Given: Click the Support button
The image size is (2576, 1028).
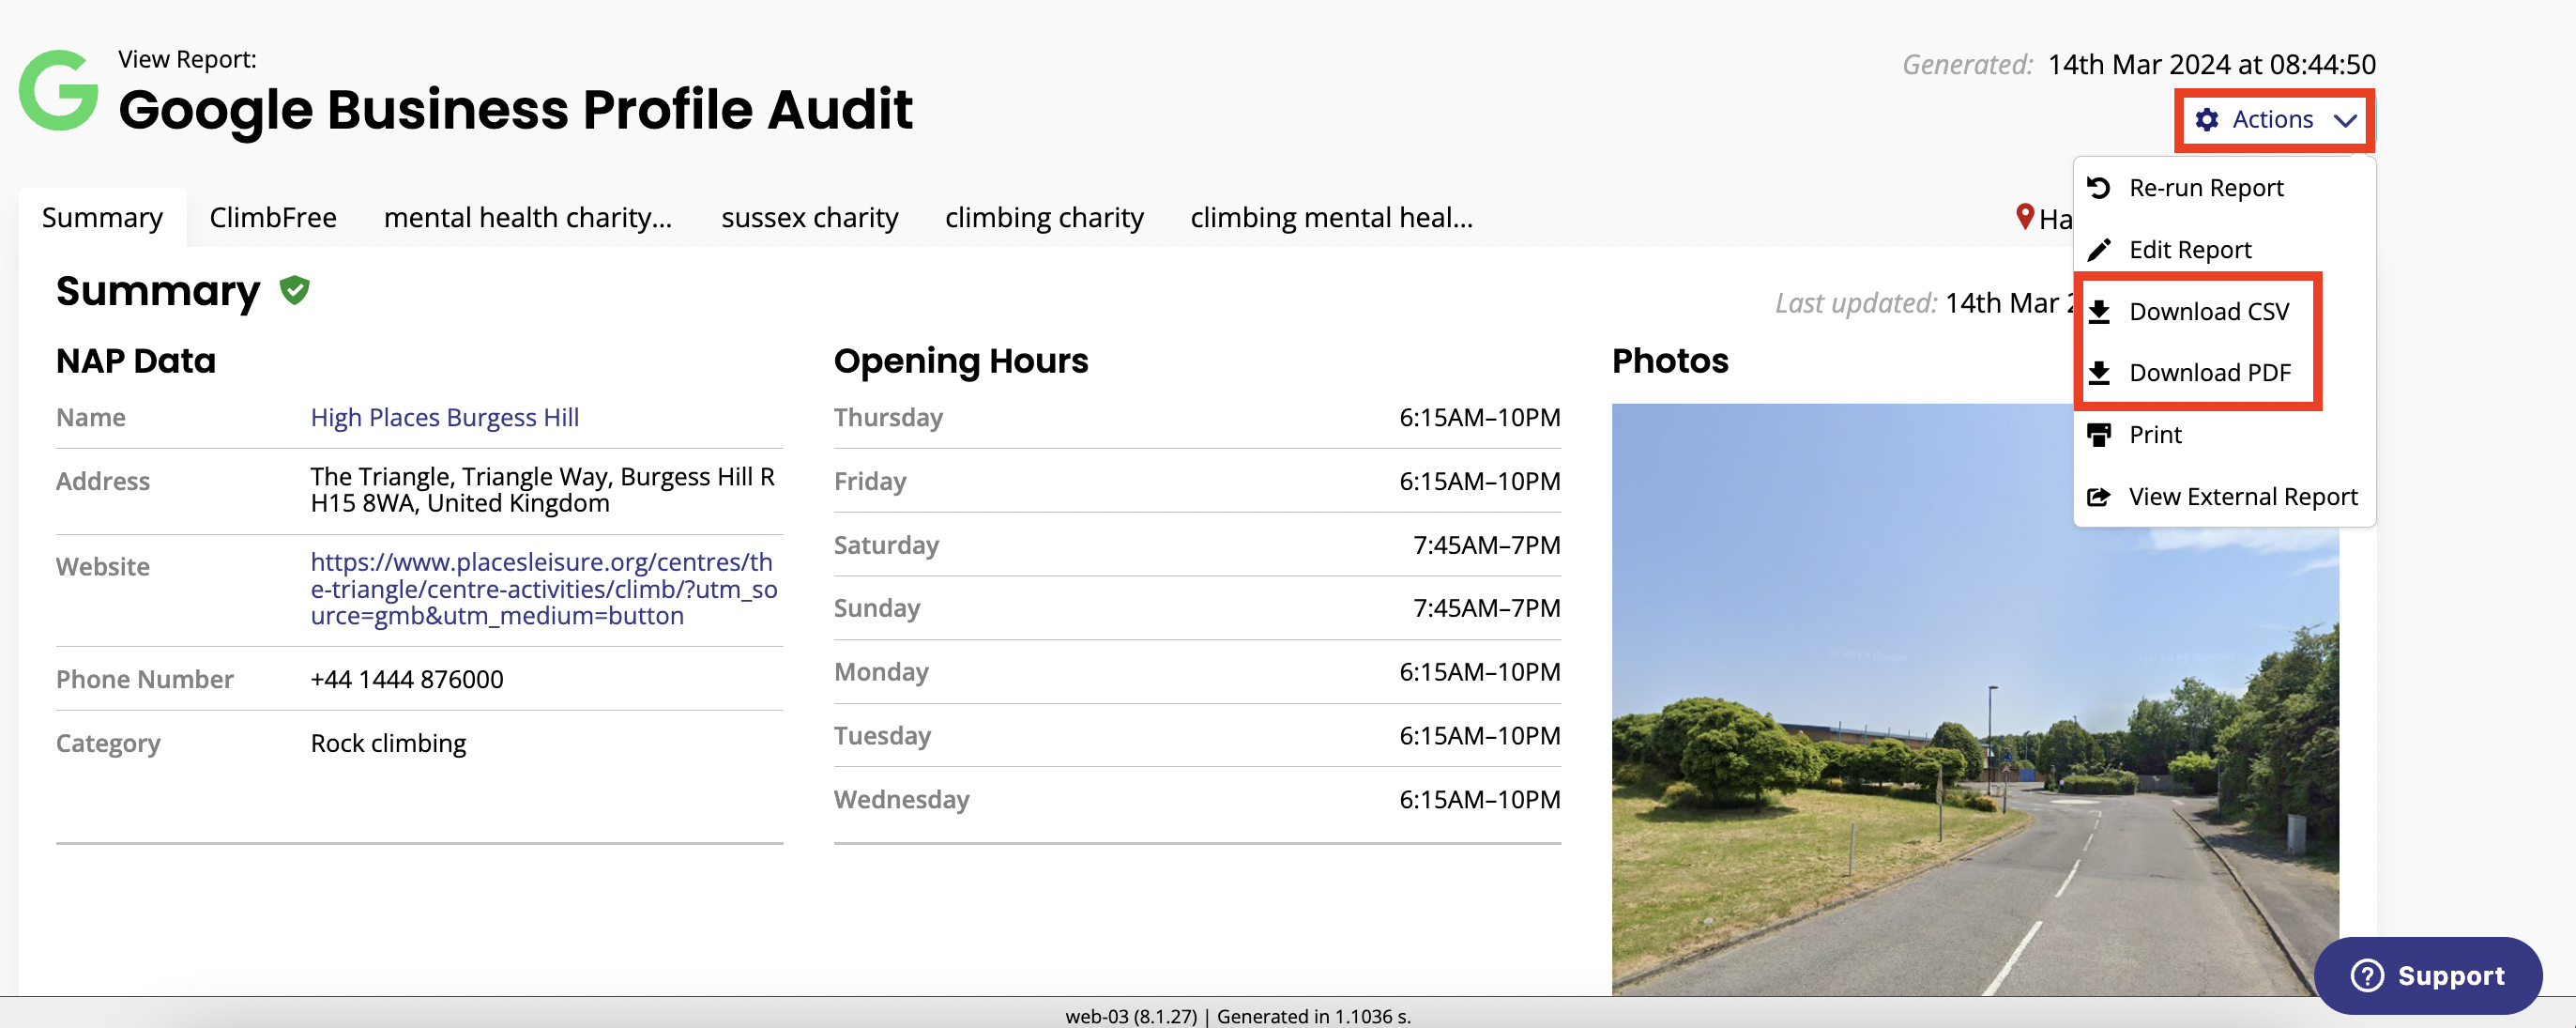Looking at the screenshot, I should [2428, 976].
